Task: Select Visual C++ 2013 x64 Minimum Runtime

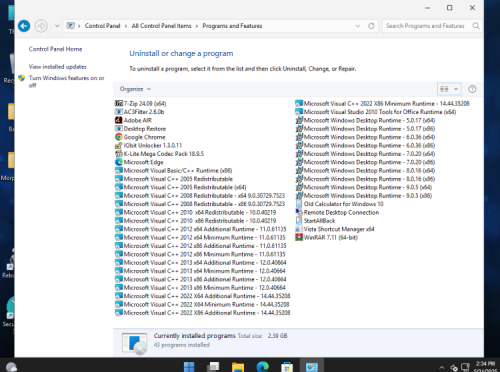Action: point(200,271)
